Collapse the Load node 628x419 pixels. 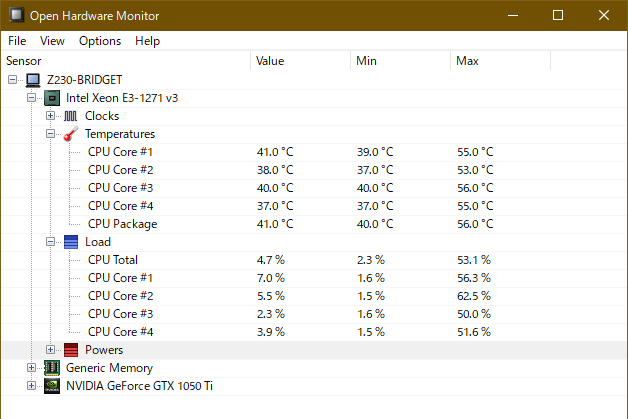50,242
